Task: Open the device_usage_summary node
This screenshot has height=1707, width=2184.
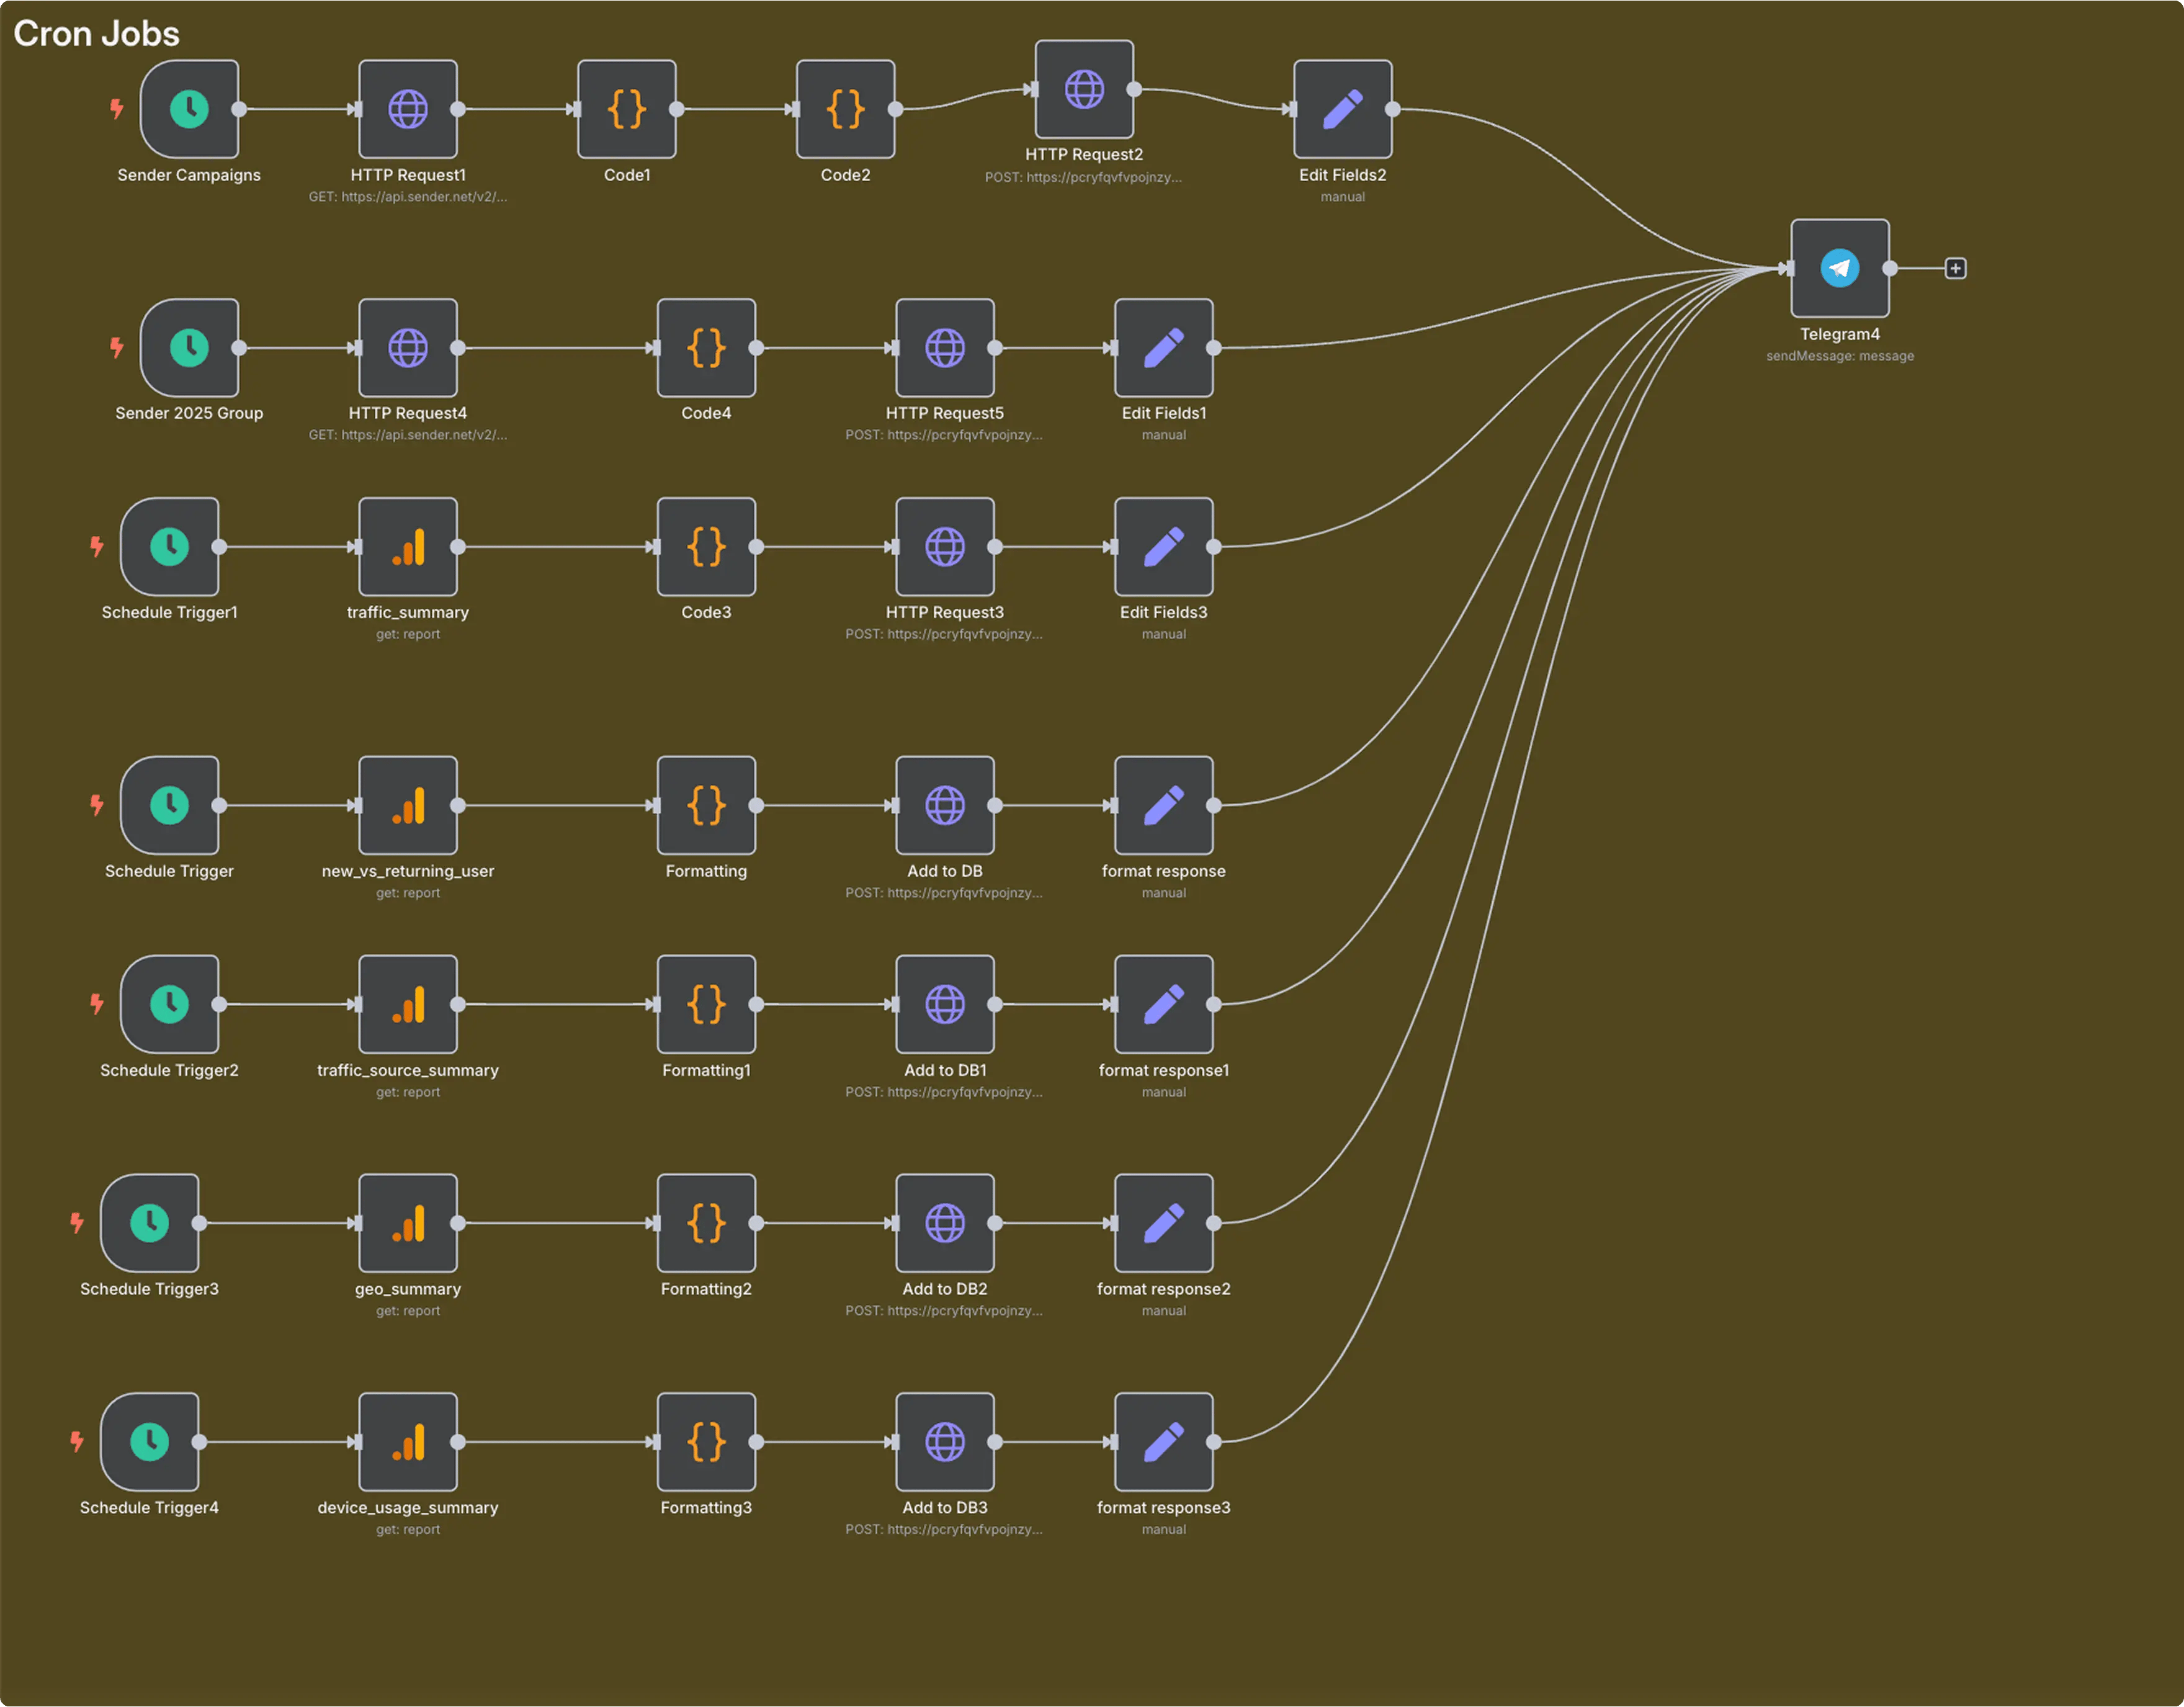Action: pos(408,1442)
